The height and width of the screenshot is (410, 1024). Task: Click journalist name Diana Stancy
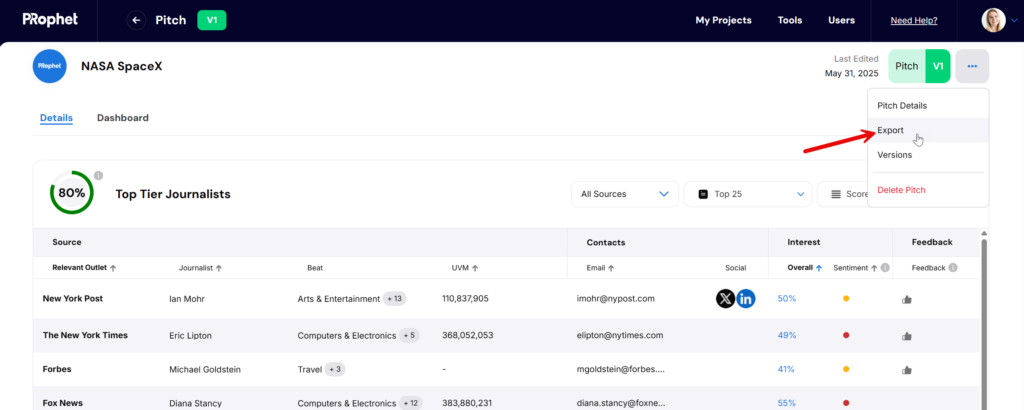(195, 403)
